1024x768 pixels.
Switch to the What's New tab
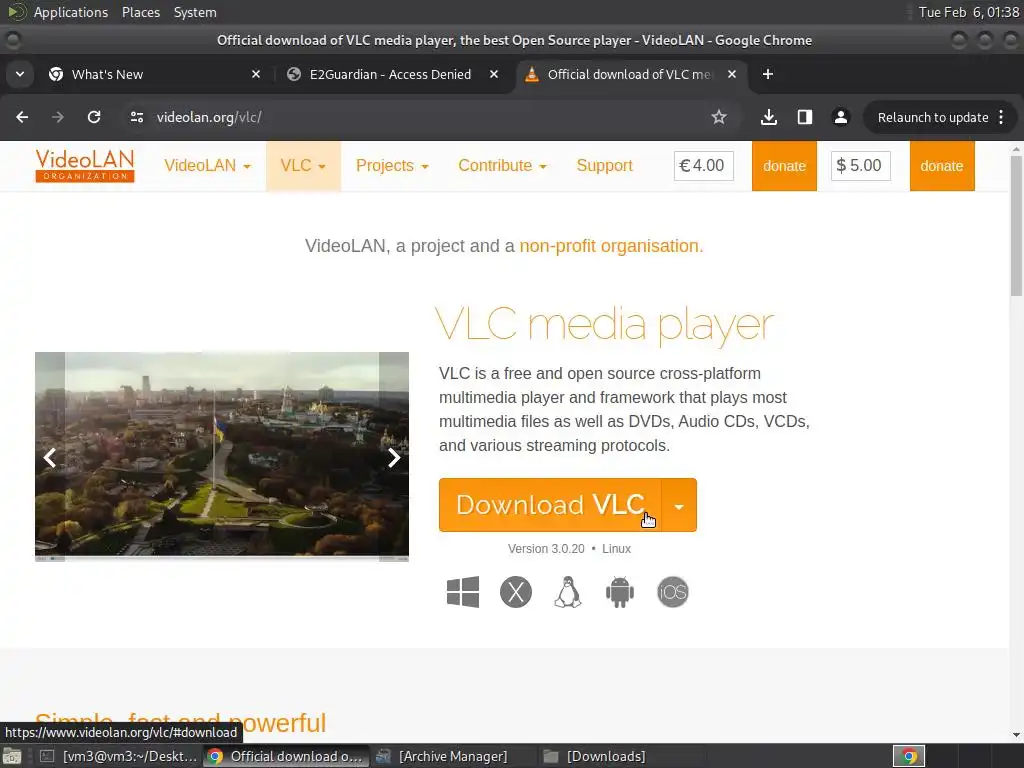pos(153,74)
